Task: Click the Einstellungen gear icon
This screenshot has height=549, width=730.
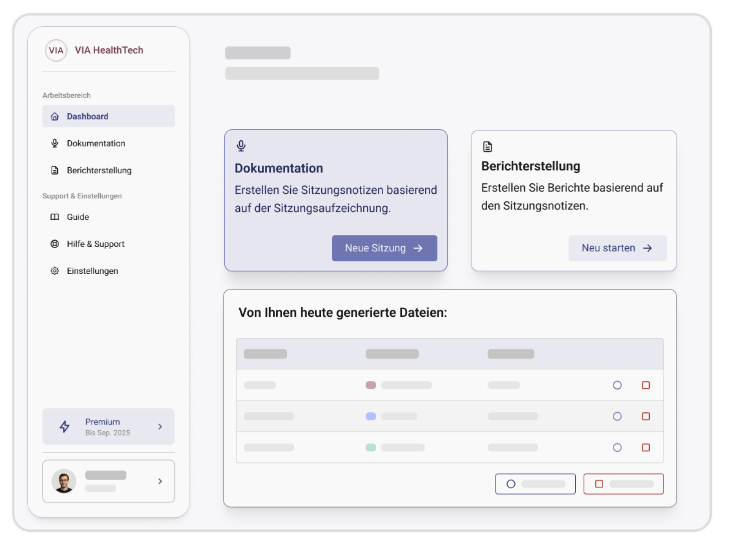Action: pos(54,271)
